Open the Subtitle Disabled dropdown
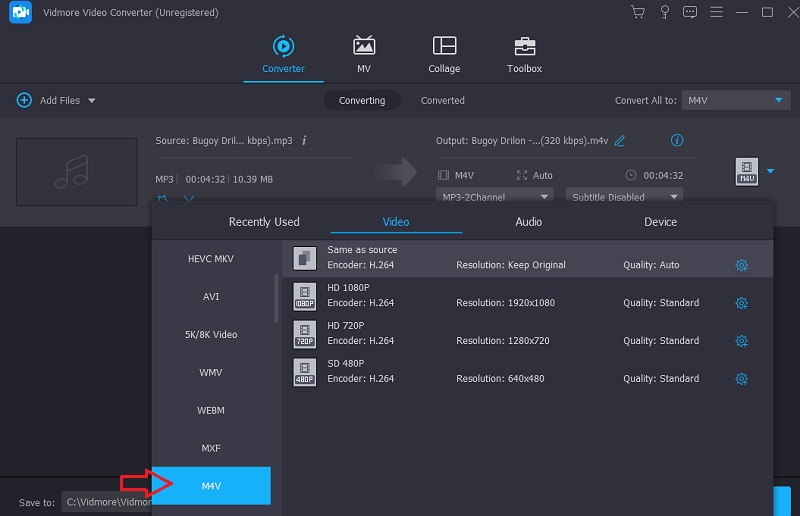This screenshot has width=800, height=516. click(624, 197)
